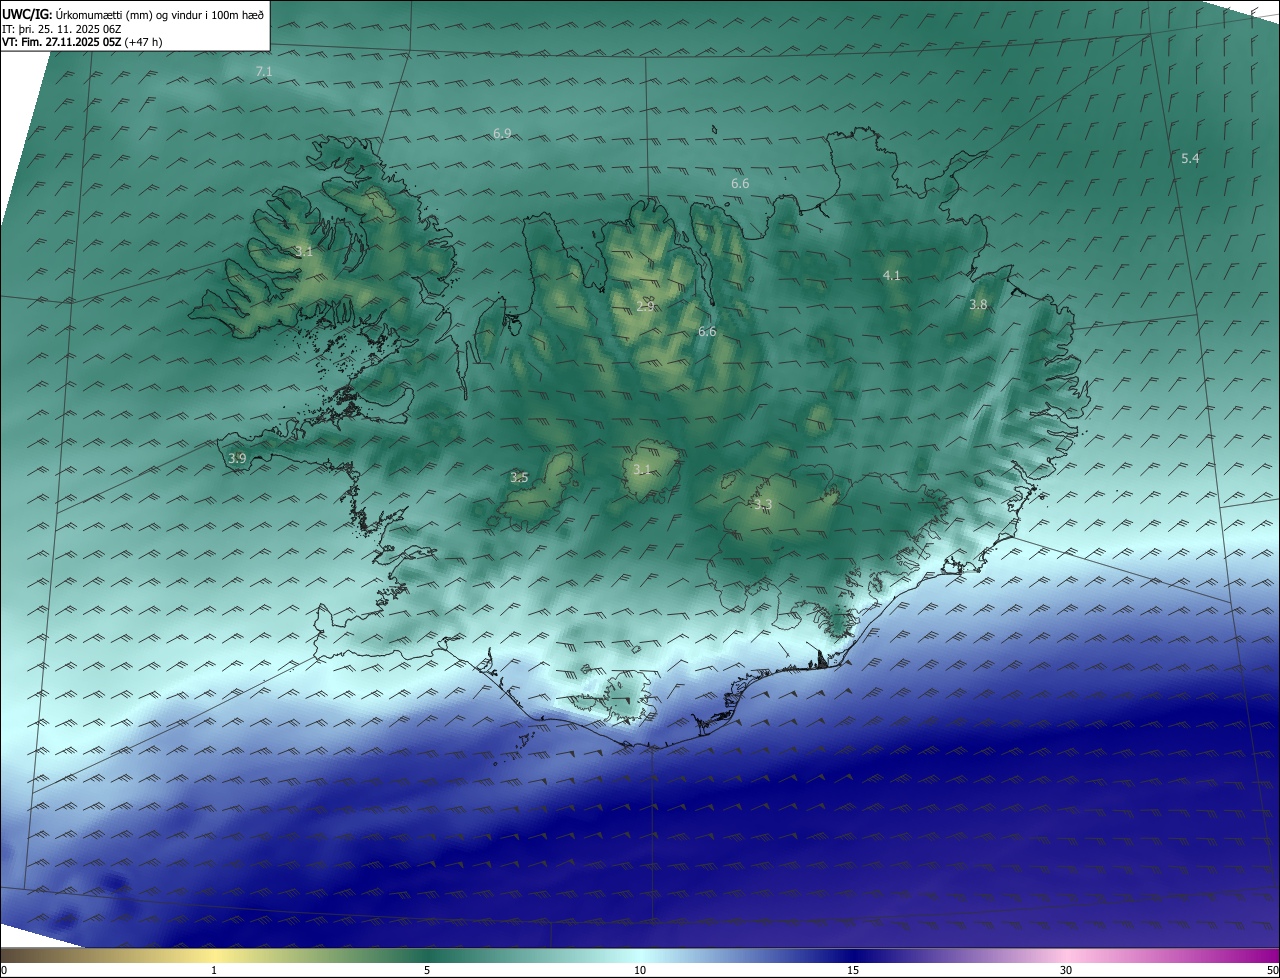Select the color scale tick labeled 15

(853, 970)
